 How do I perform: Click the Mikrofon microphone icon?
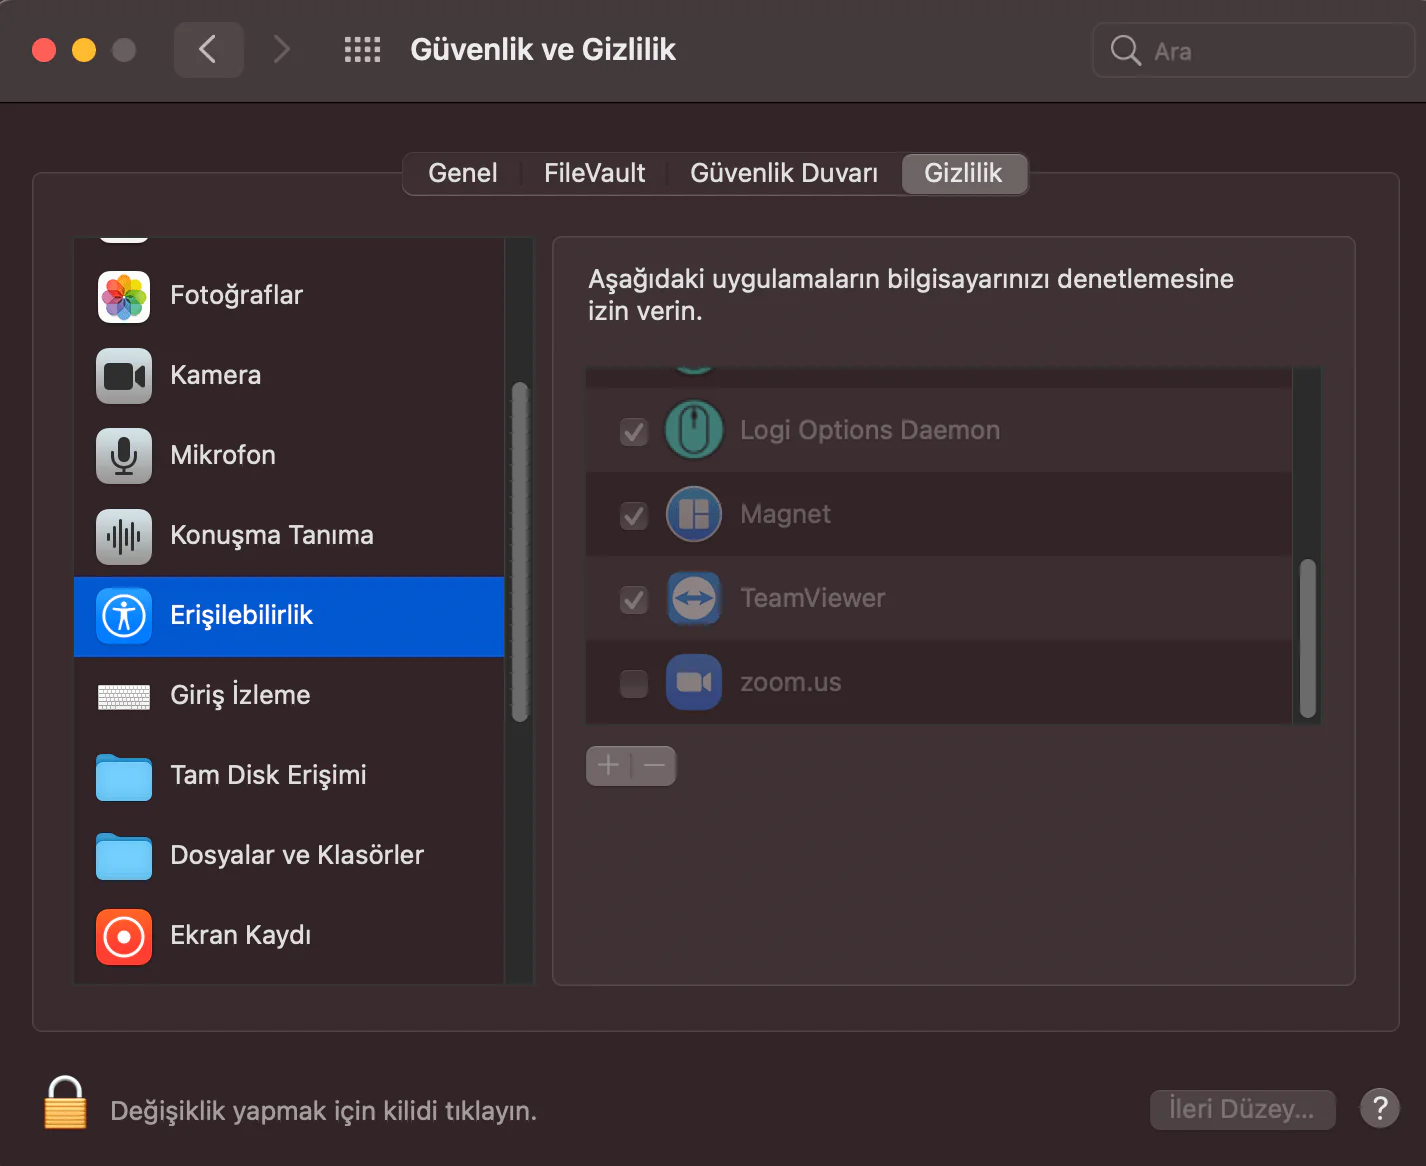tap(124, 456)
